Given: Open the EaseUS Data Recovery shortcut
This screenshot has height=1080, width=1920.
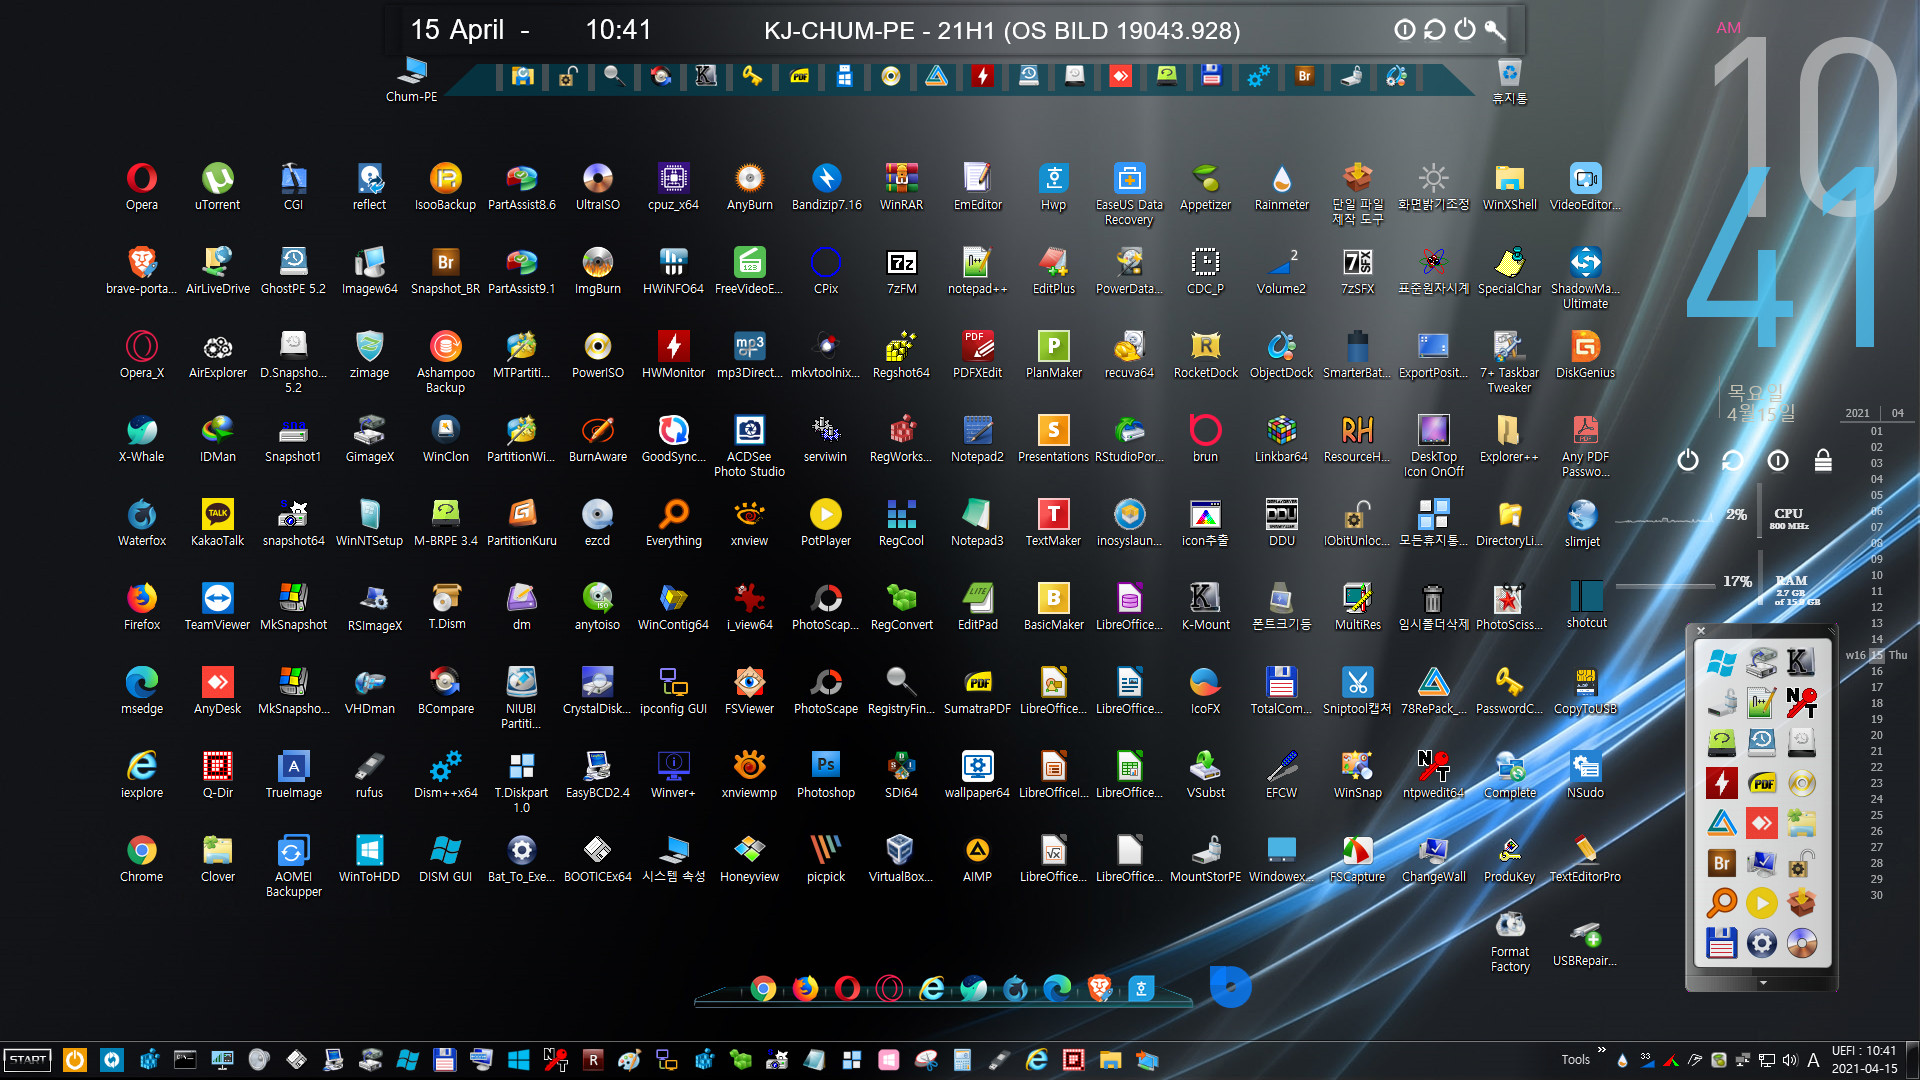Looking at the screenshot, I should pyautogui.click(x=1129, y=194).
